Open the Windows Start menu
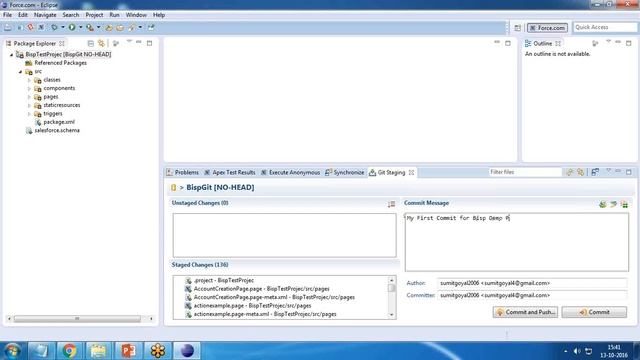The width and height of the screenshot is (640, 360). 12,351
